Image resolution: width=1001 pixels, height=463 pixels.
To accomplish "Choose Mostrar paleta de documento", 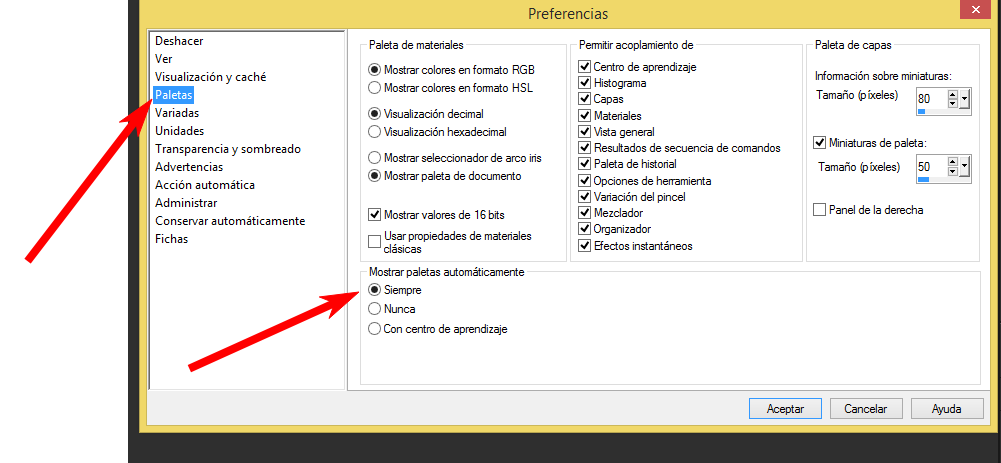I will tap(445, 176).
